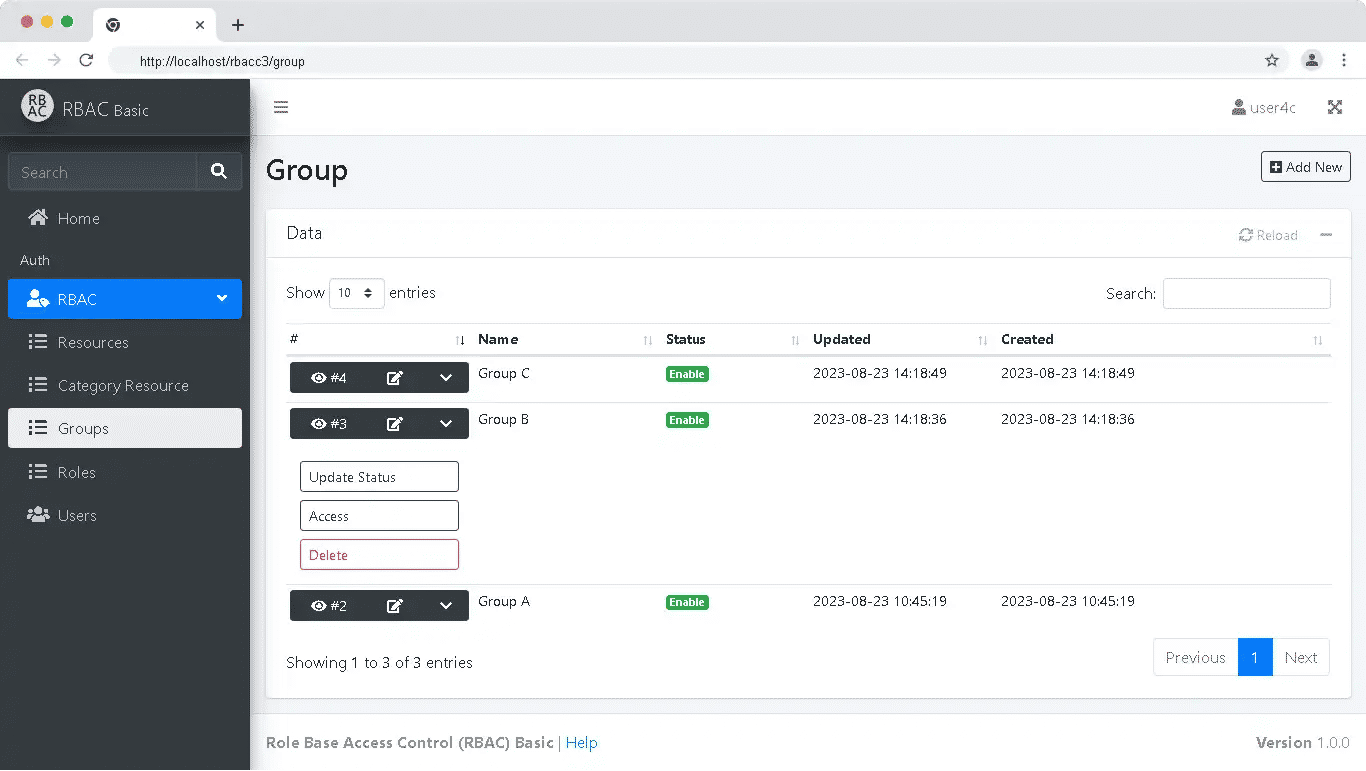Open the Show entries count dropdown
The width and height of the screenshot is (1366, 771).
[357, 293]
